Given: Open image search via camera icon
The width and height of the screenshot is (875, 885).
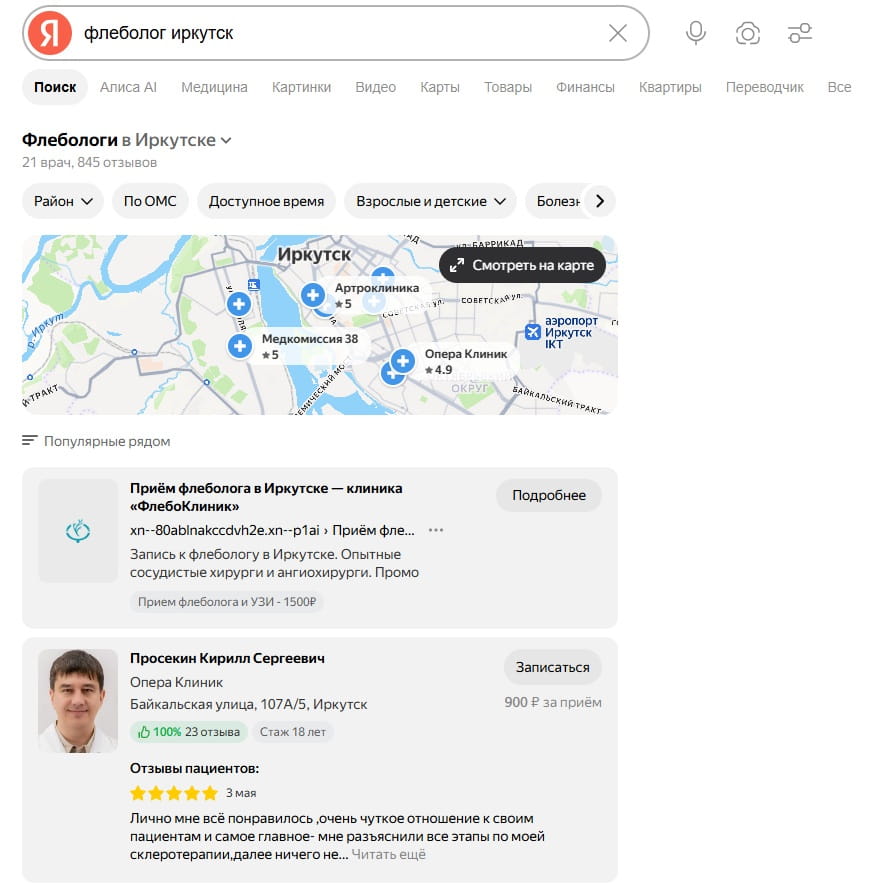Looking at the screenshot, I should point(747,33).
